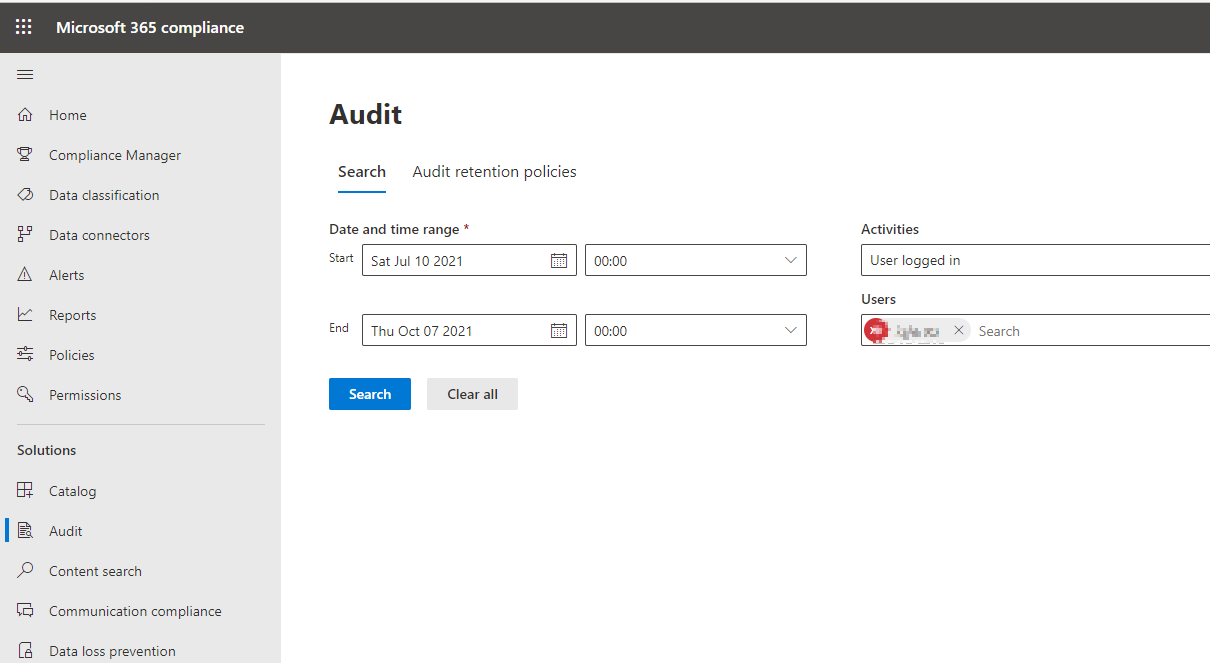Click Microsoft 365 compliance header title

(150, 27)
